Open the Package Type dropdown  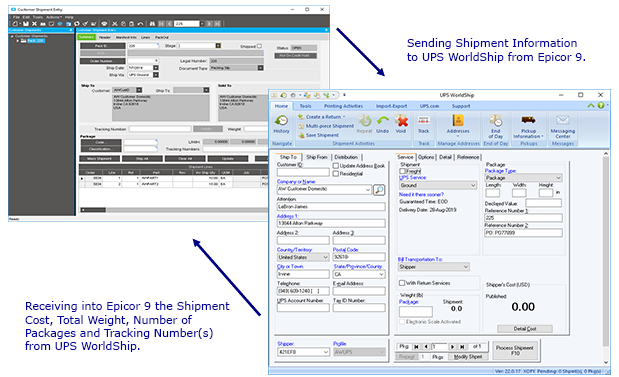pyautogui.click(x=523, y=178)
